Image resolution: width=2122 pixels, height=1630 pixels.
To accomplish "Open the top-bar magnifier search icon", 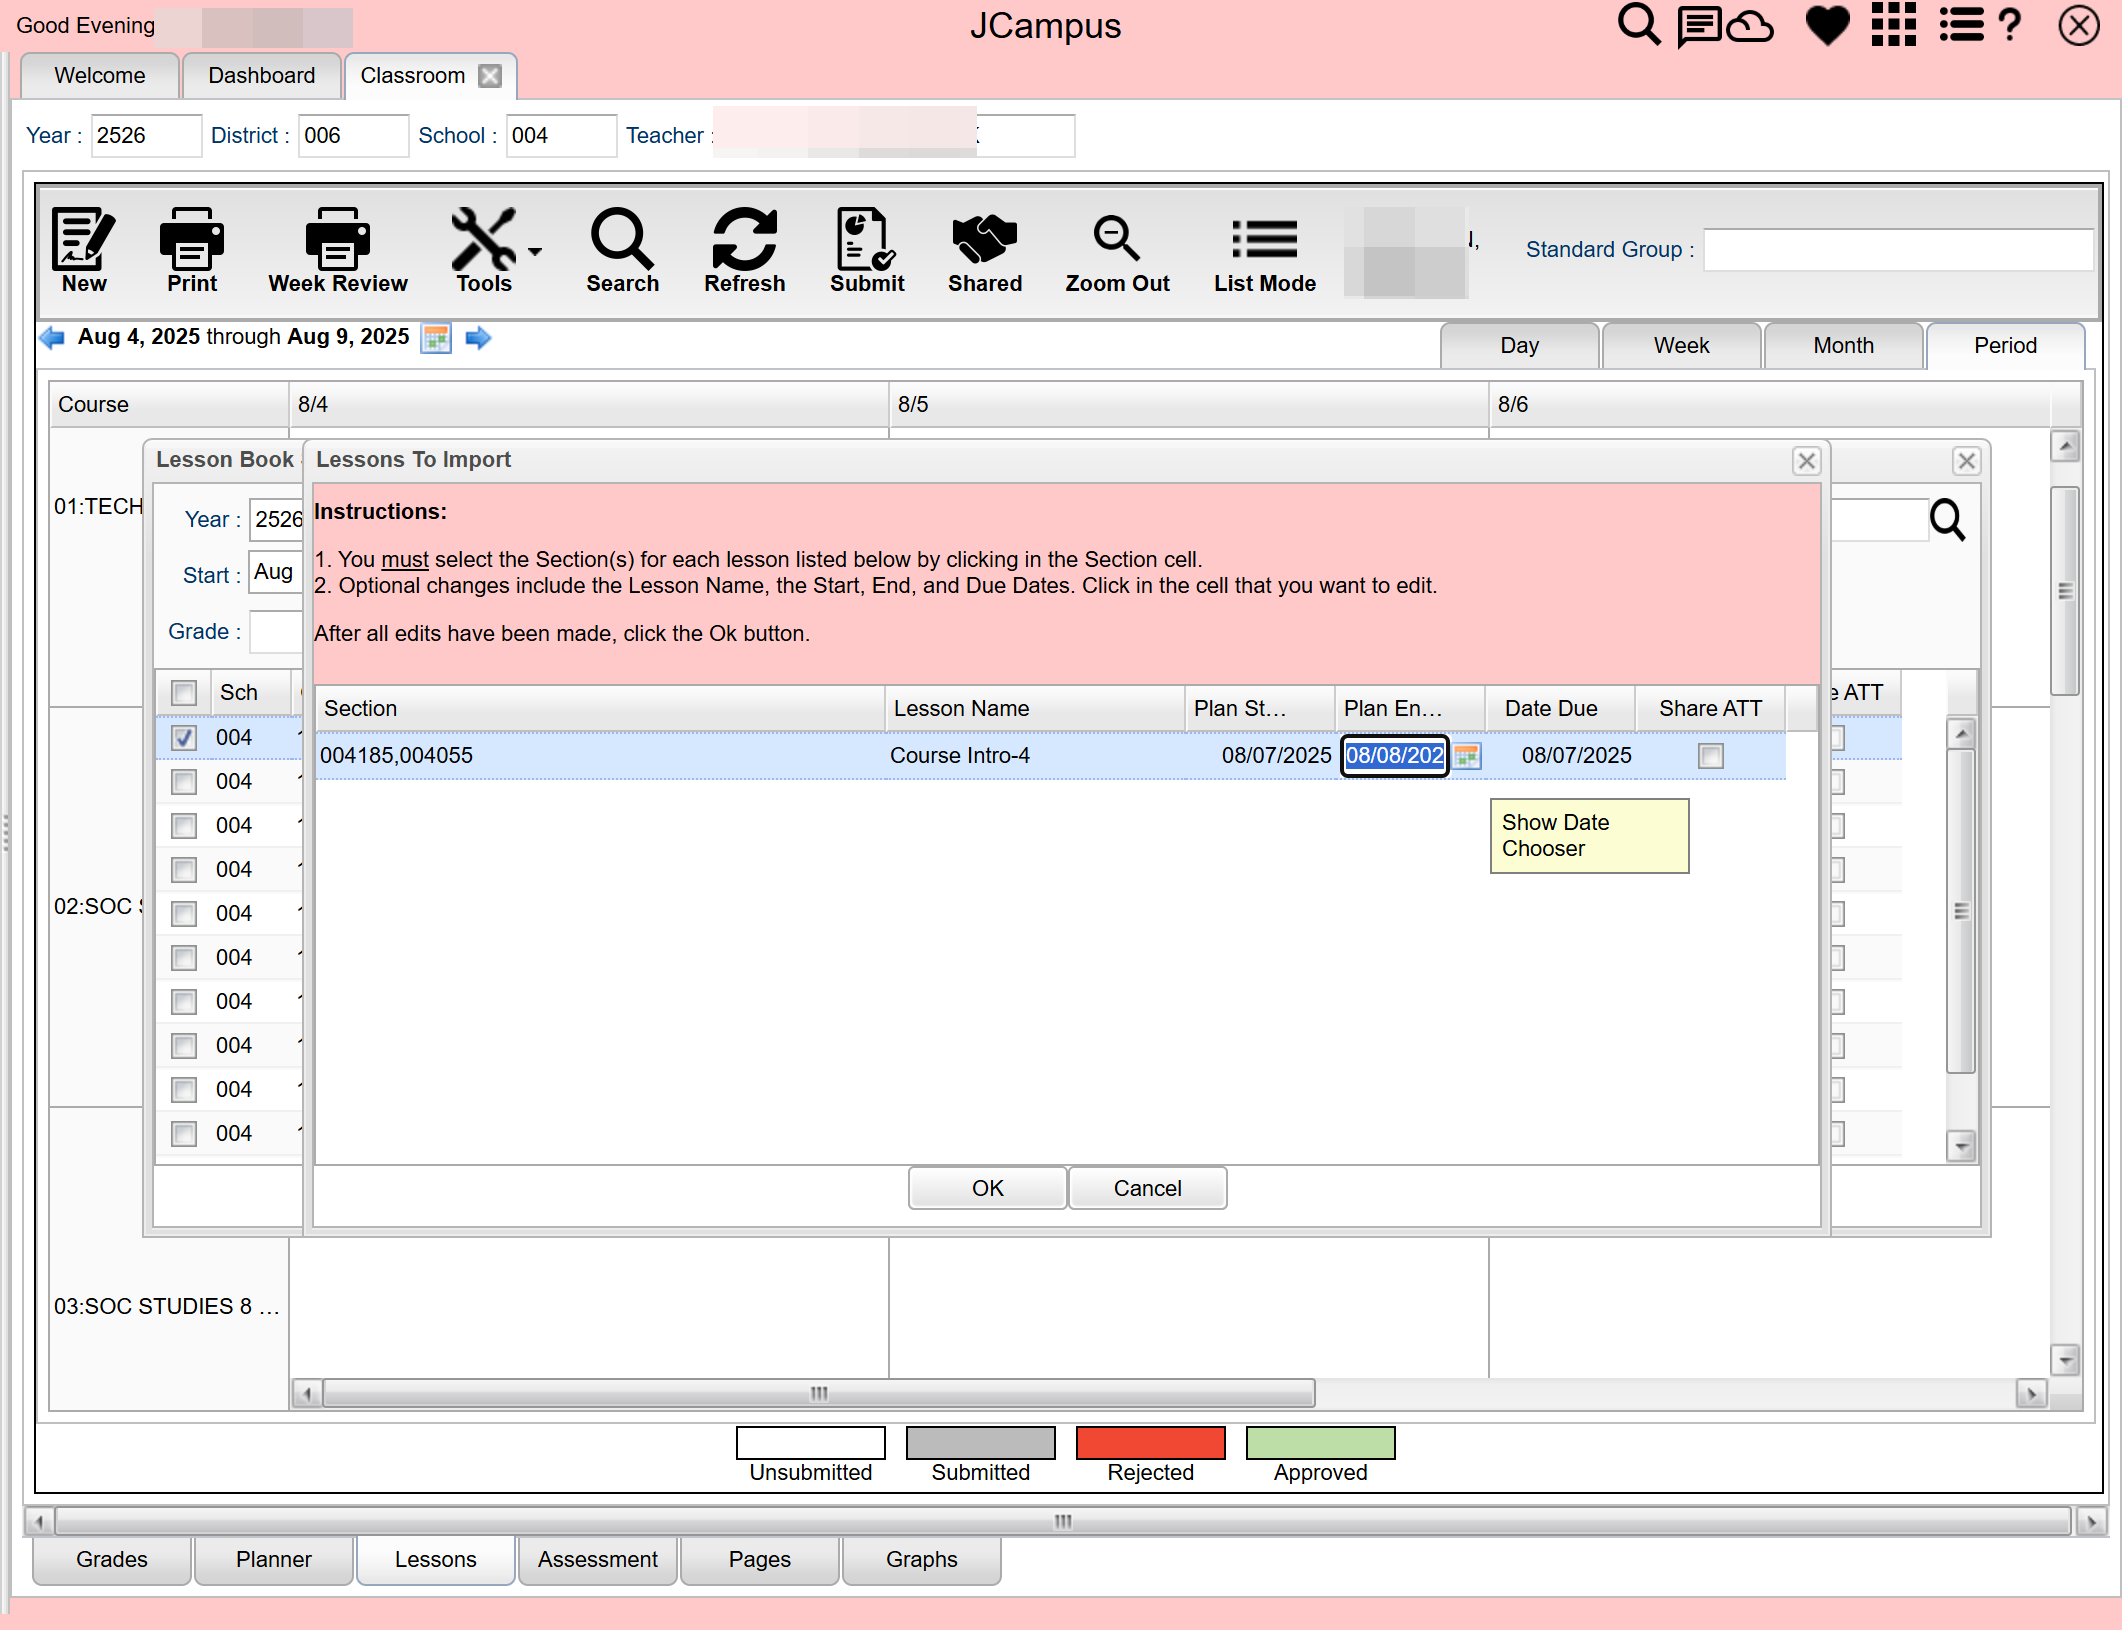I will point(1639,25).
